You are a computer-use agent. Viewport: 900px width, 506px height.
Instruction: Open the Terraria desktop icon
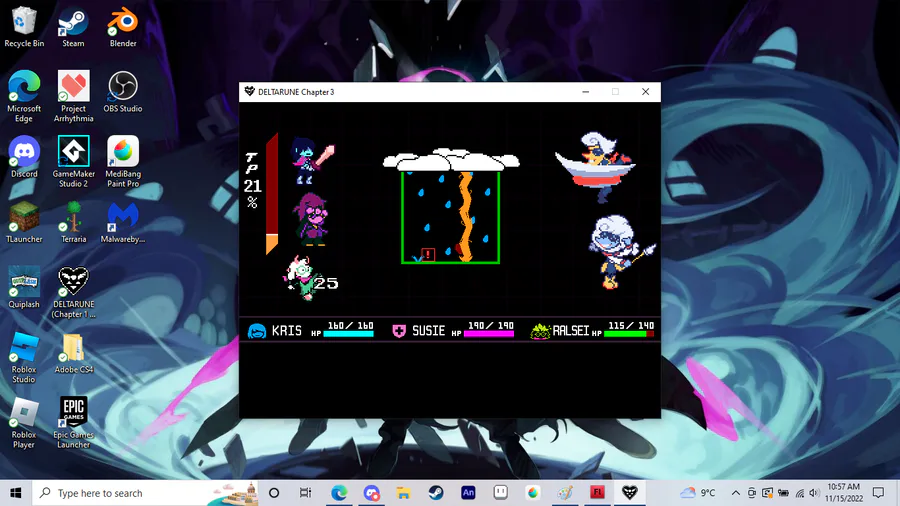(x=73, y=222)
